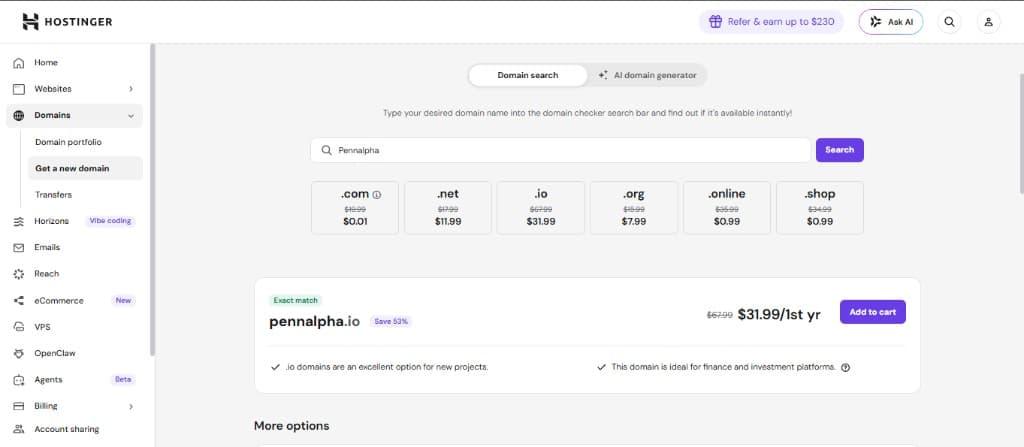Click the pennalpha.io domain name
This screenshot has height=447, width=1024.
[314, 322]
